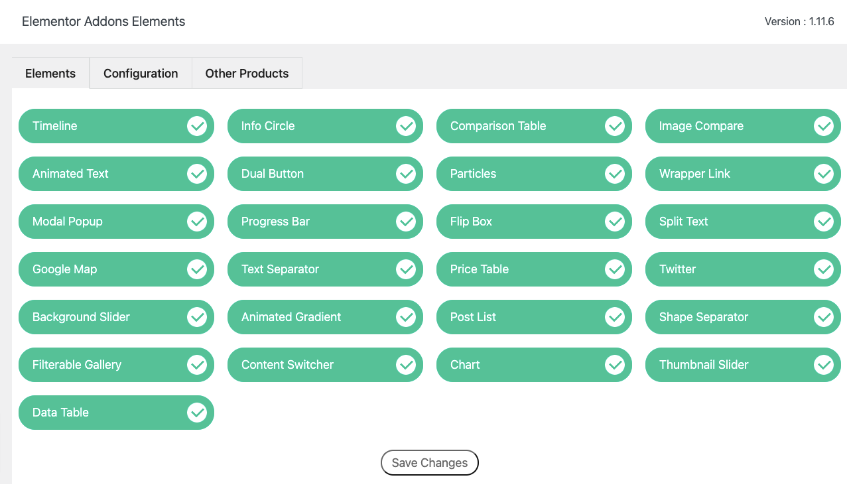
Task: Disable the Filterable Gallery element
Action: click(x=197, y=365)
